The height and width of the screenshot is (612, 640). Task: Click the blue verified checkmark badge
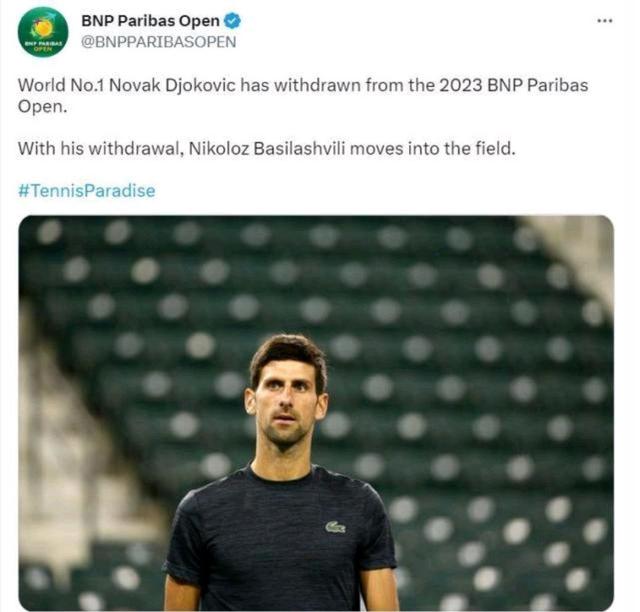233,21
